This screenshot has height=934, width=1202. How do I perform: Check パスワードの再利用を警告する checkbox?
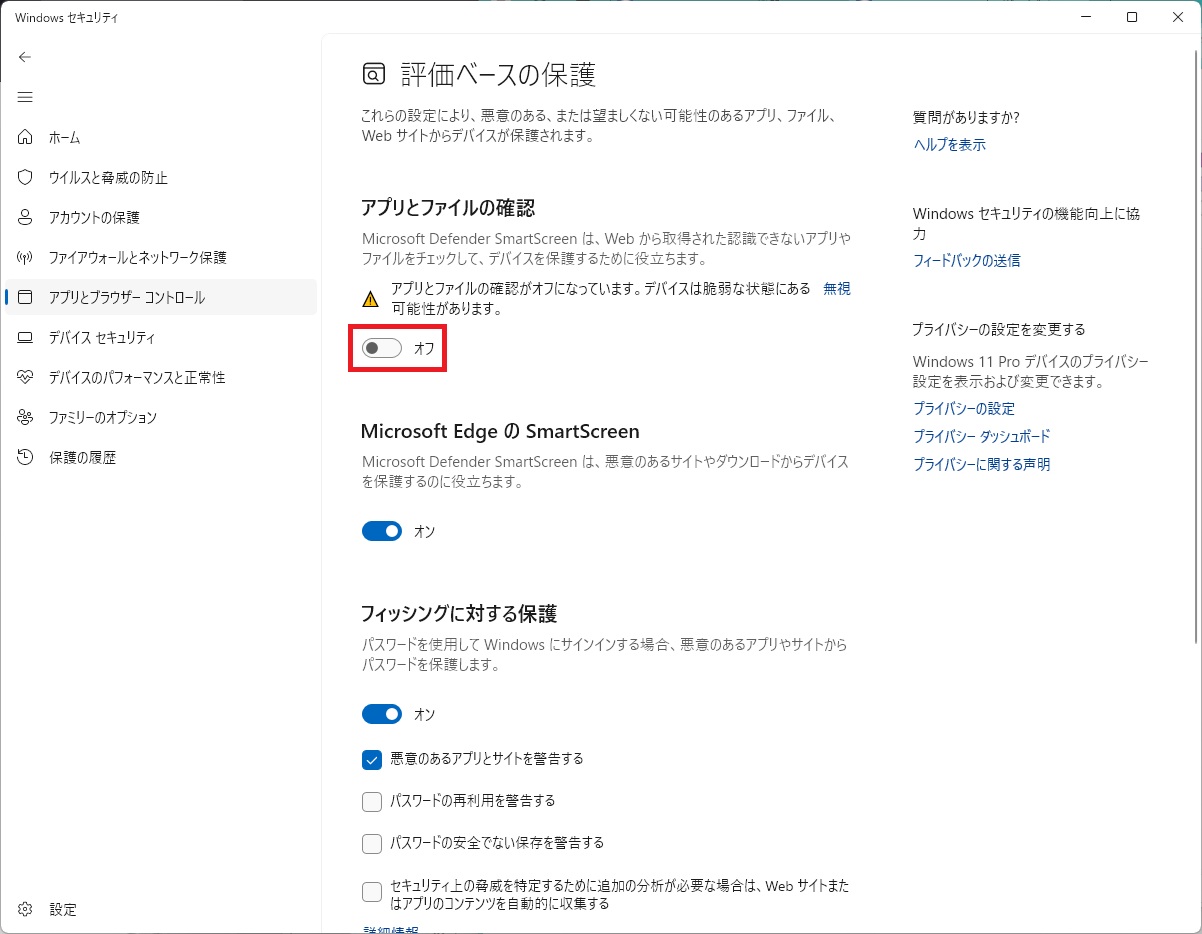(372, 801)
